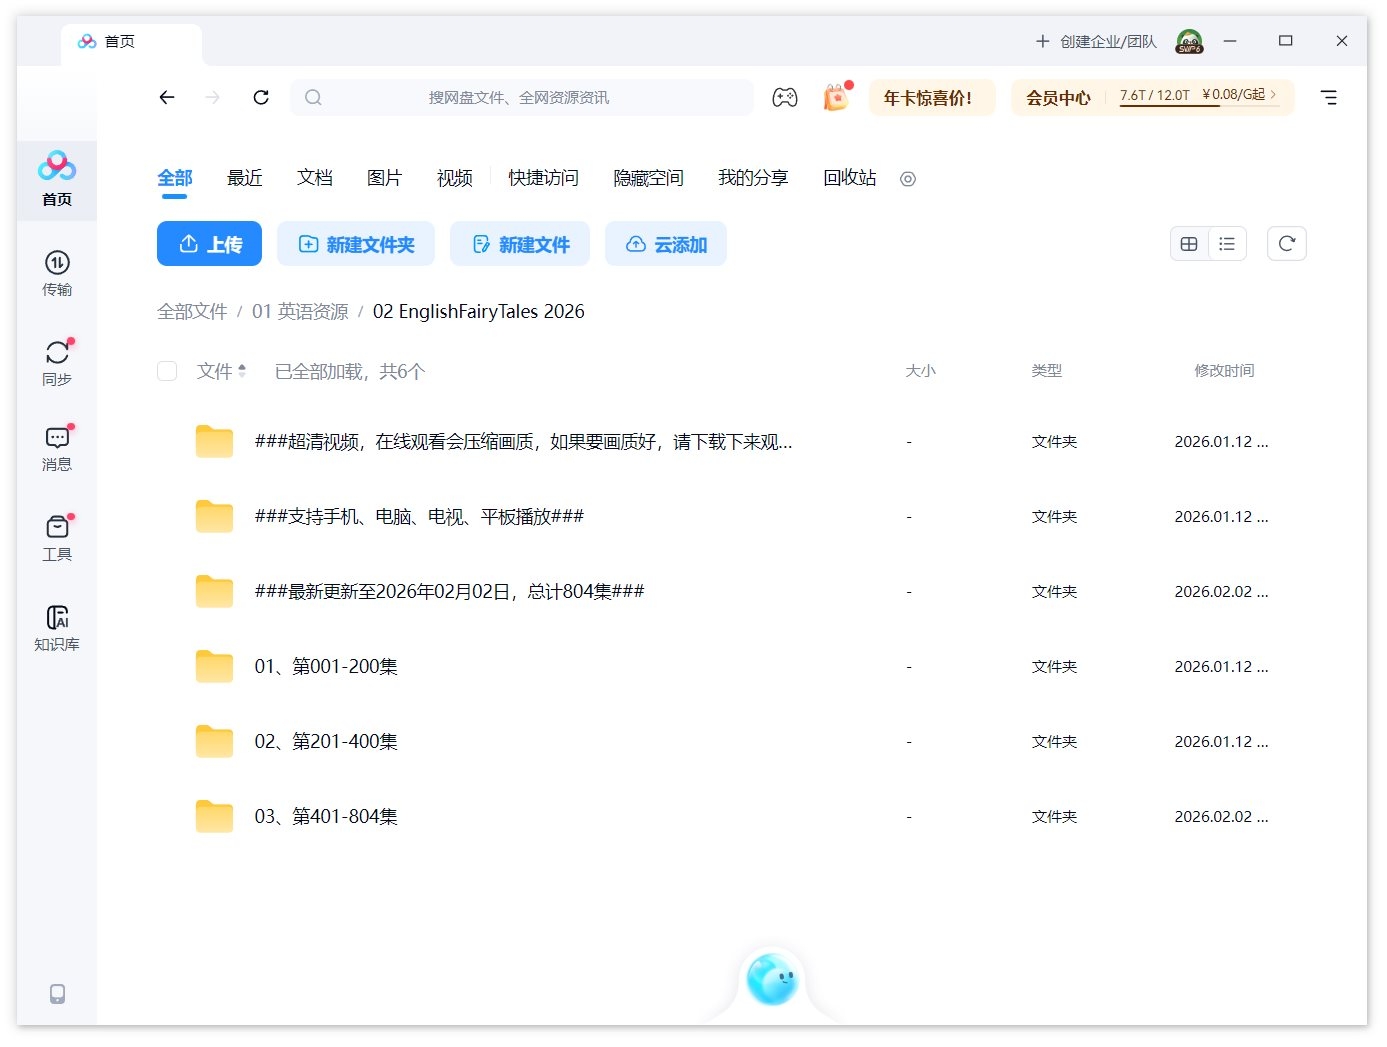Screen dimensions: 1387x1047
Task: Click the 云添加 cloud add button
Action: [x=666, y=243]
